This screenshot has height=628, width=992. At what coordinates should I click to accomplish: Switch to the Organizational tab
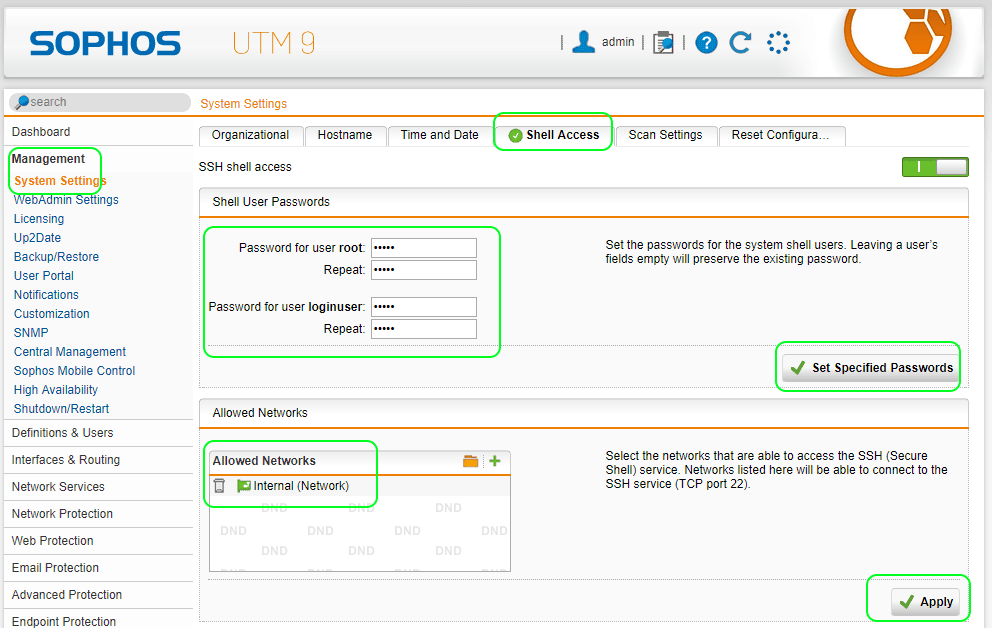tap(251, 135)
